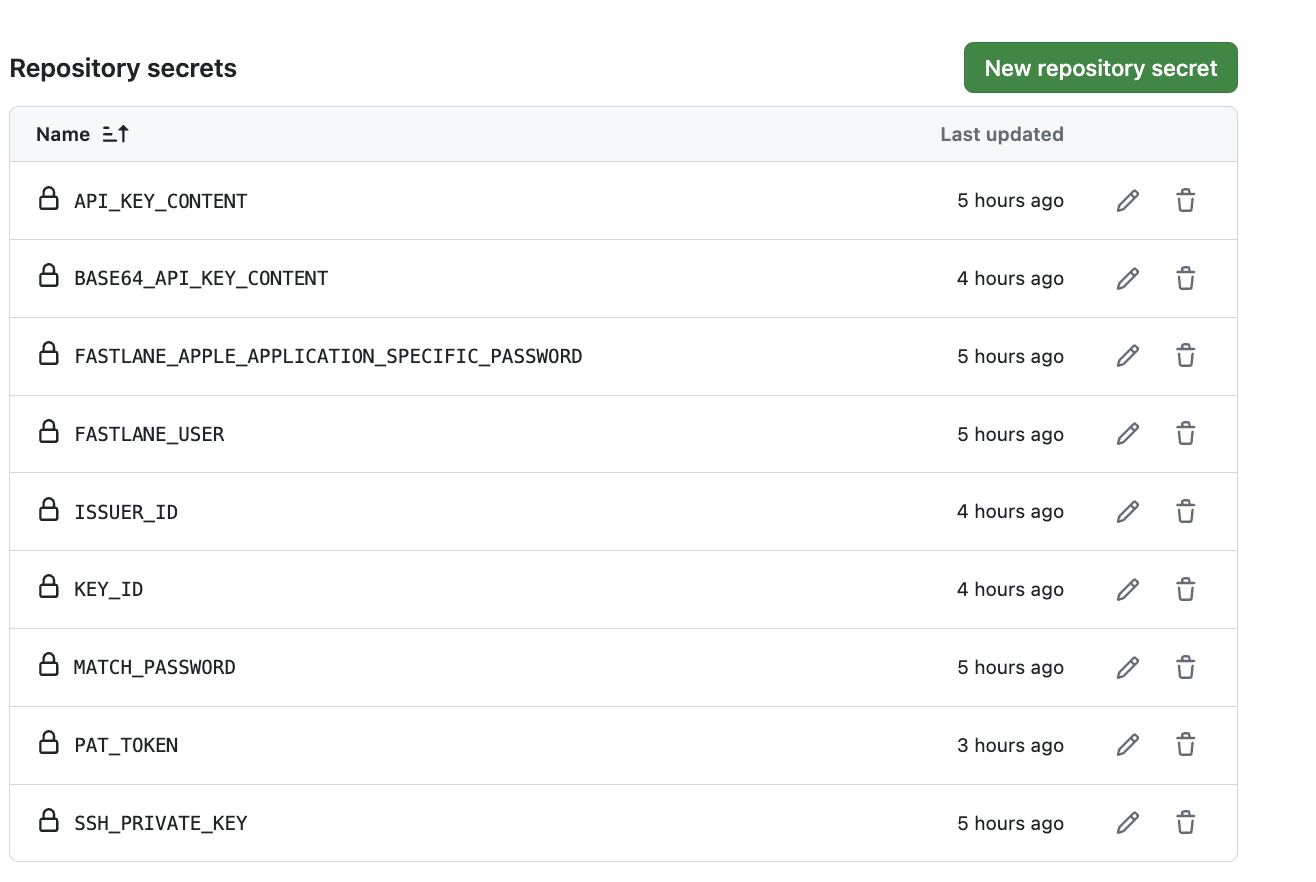
Task: Select the BASE64_API_KEY_CONTENT secret name
Action: (x=201, y=279)
